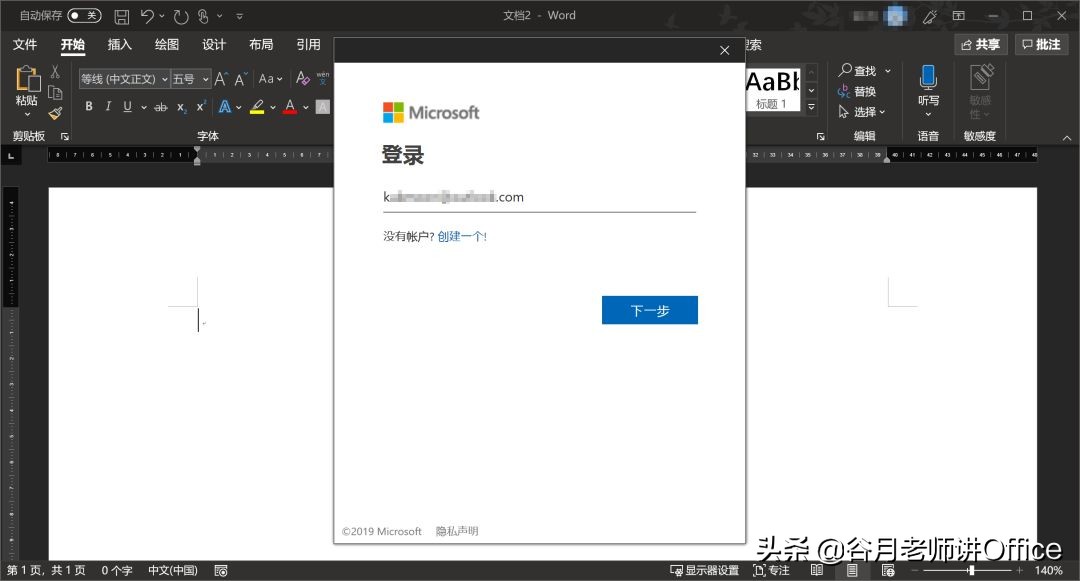Select the 标题 1 heading style

coord(772,89)
